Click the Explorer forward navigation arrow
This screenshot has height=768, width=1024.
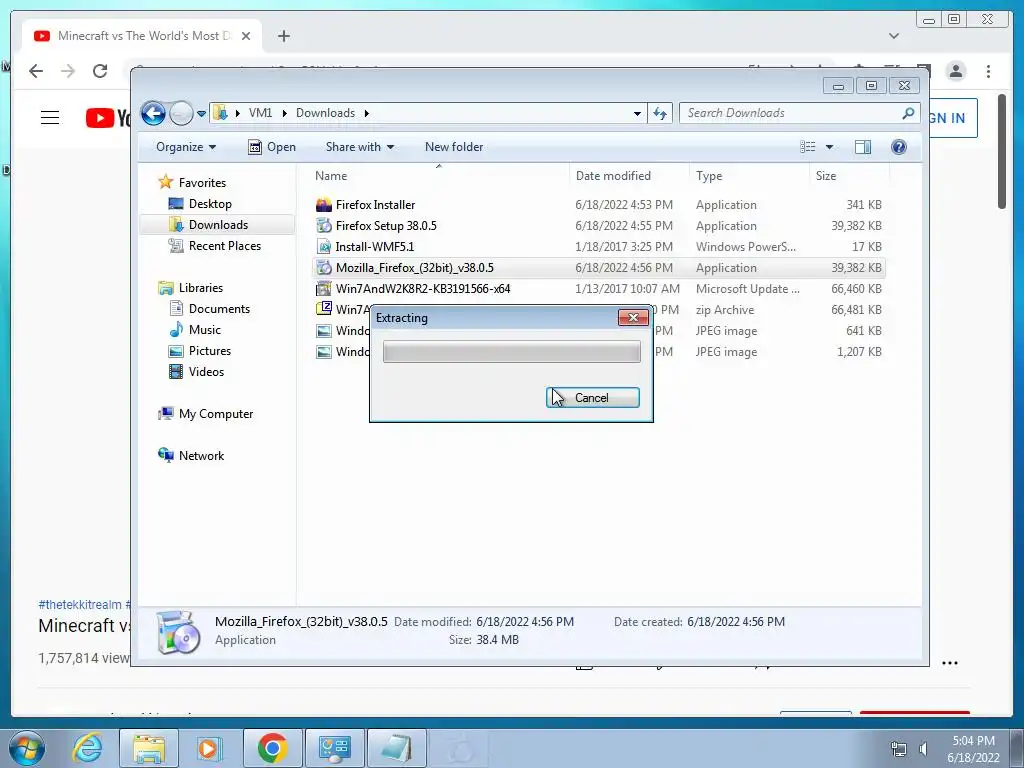click(x=181, y=114)
